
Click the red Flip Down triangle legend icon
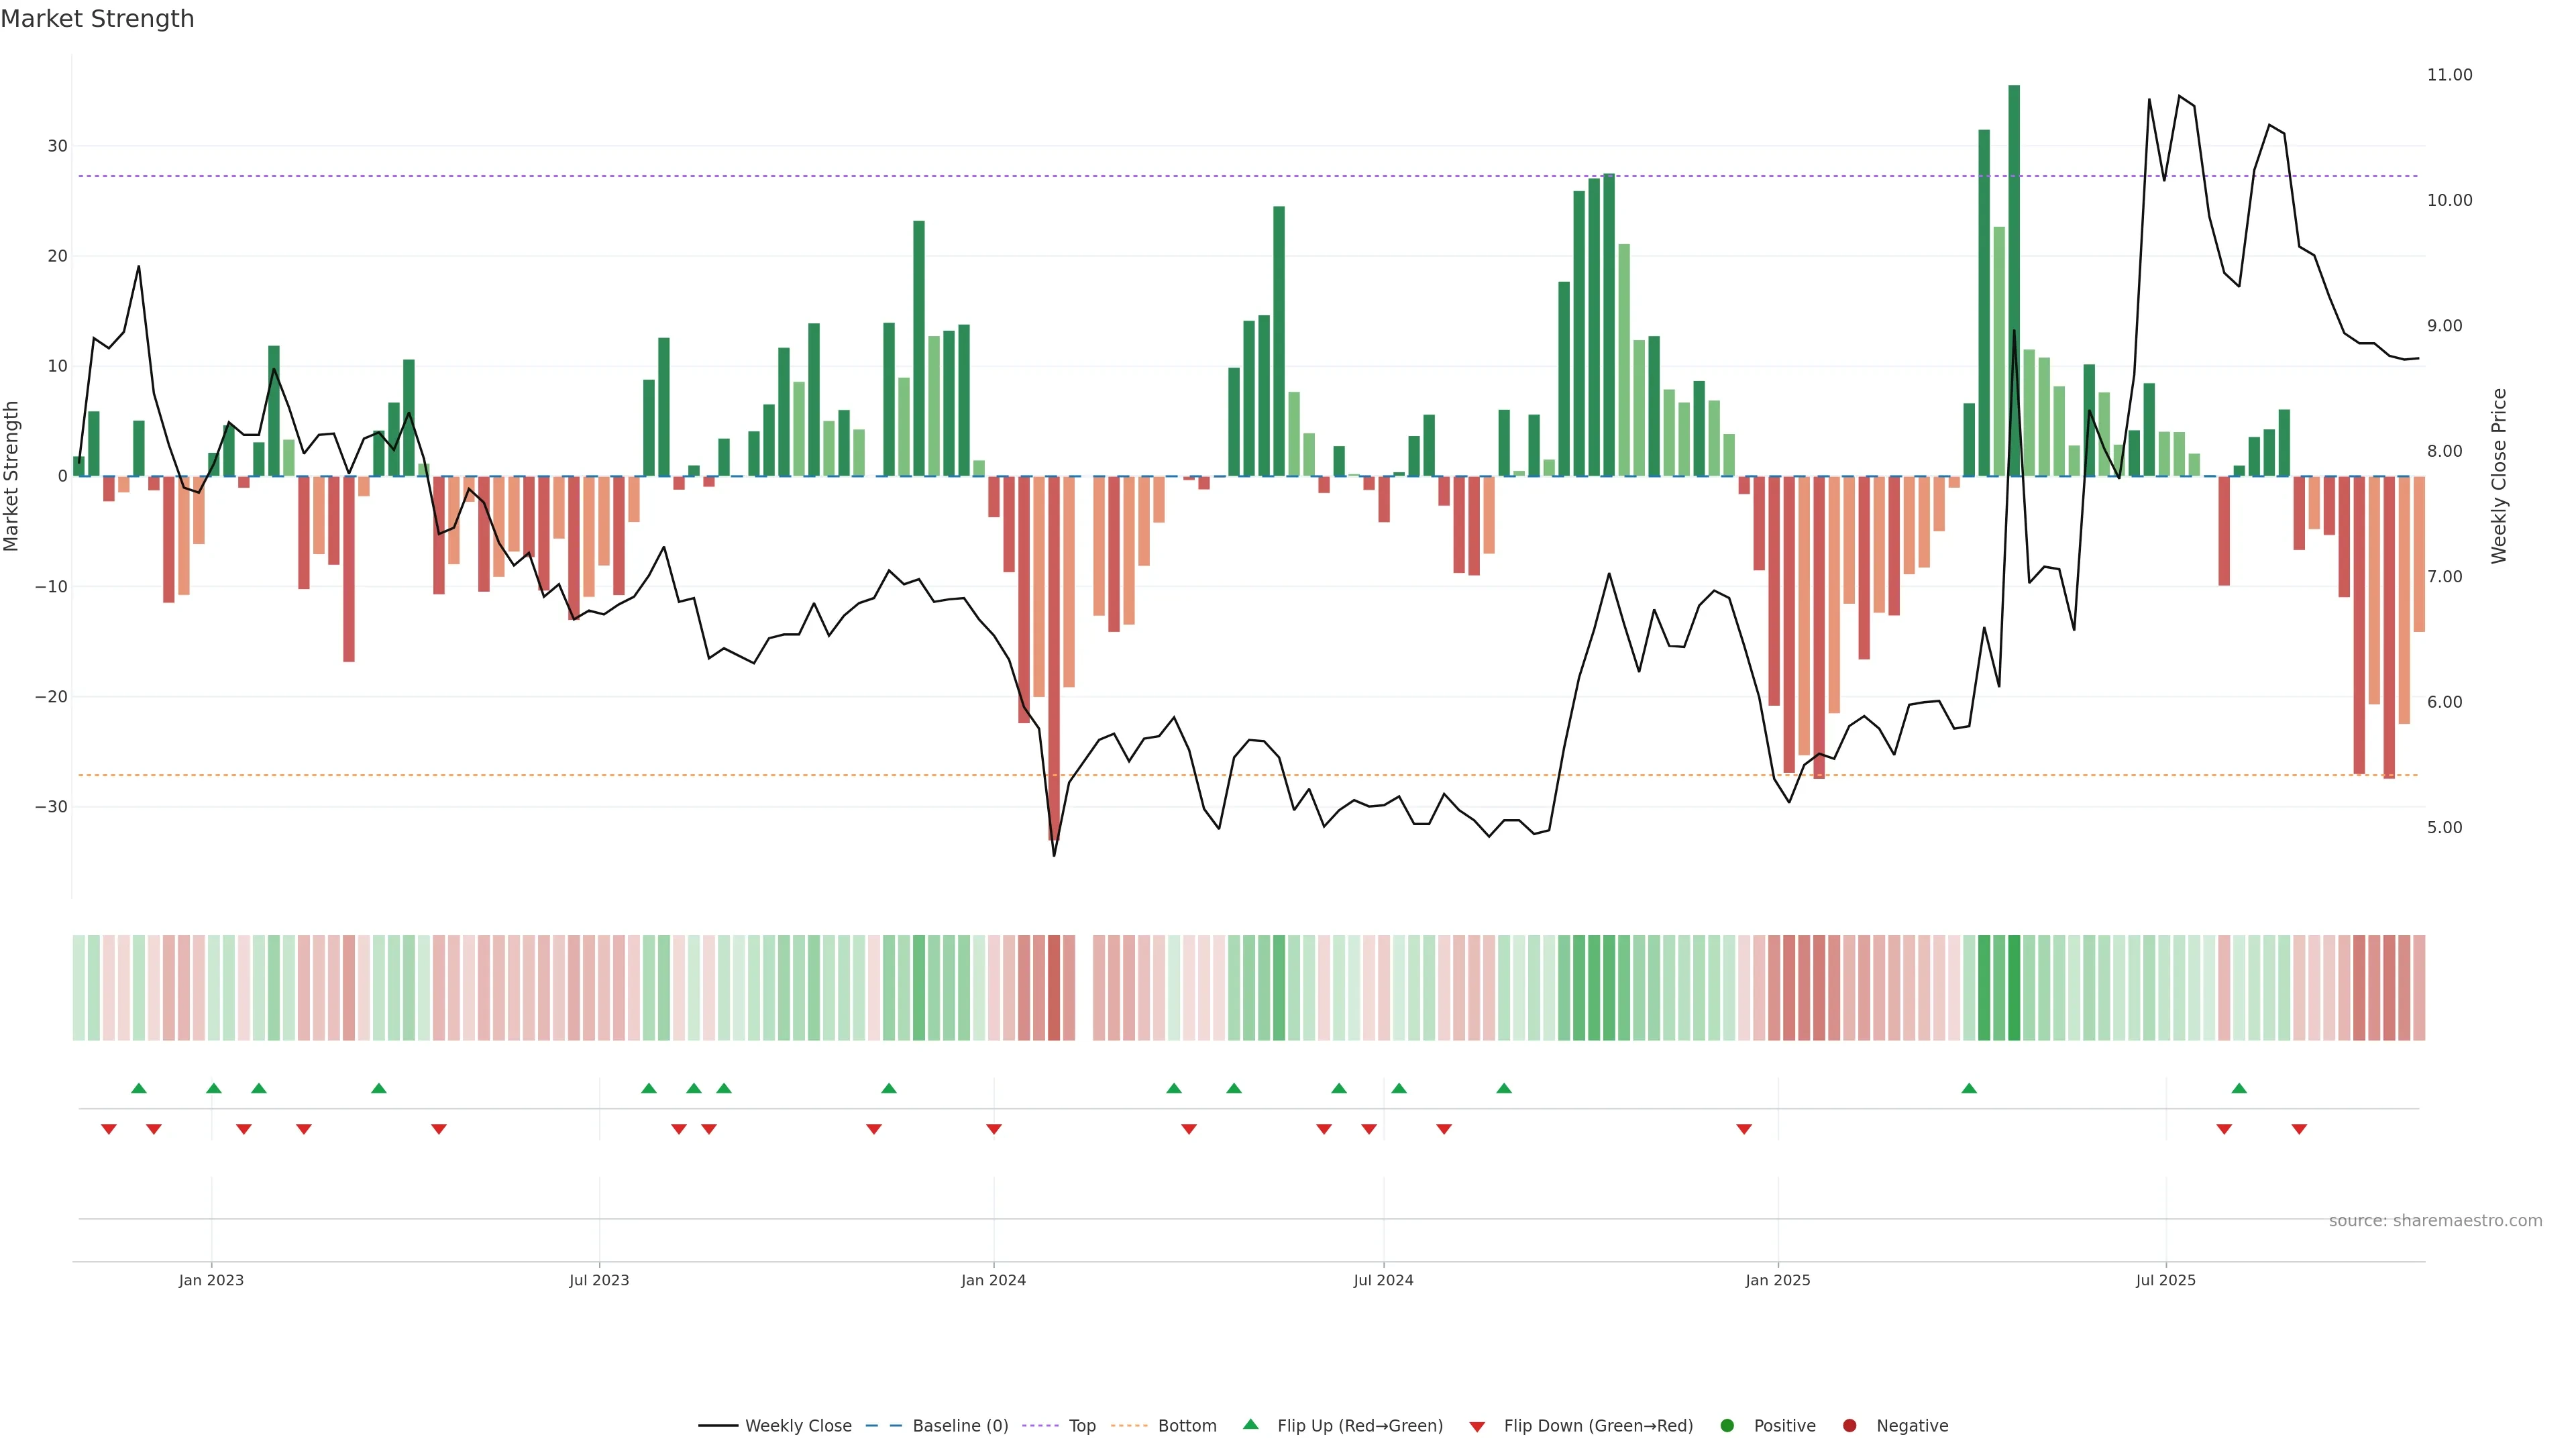click(x=1477, y=1426)
